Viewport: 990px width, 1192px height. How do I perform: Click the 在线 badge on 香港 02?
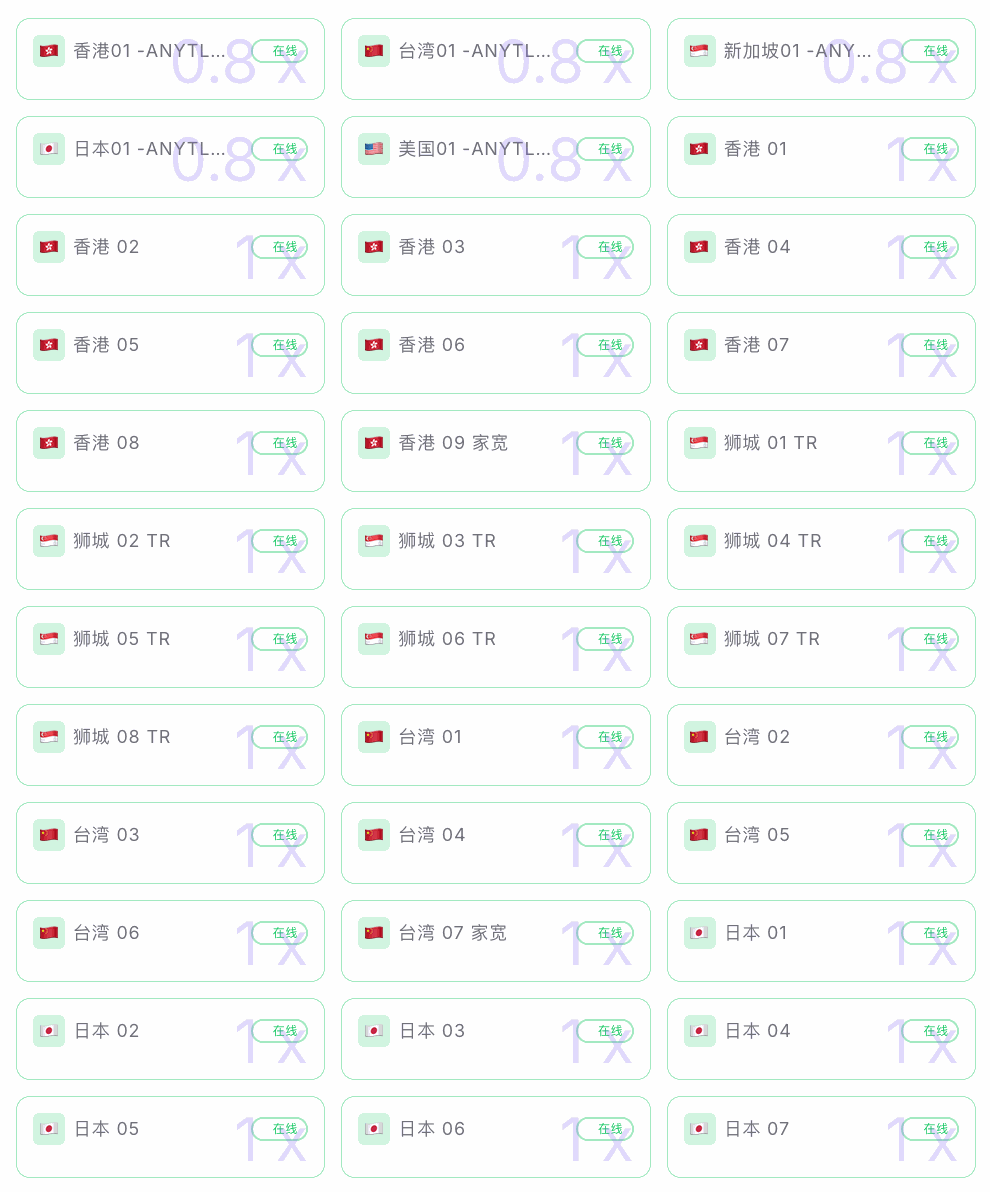[x=280, y=247]
